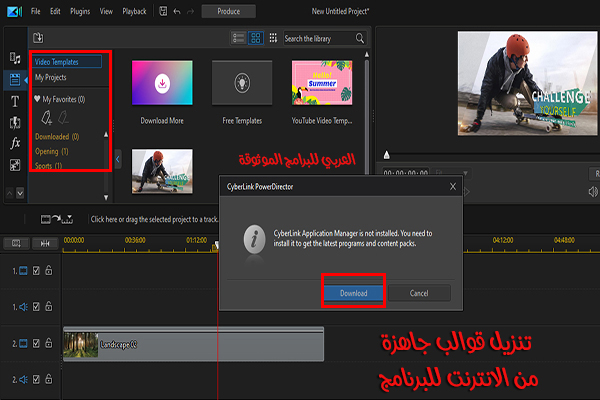Toggle lock on audio track 1
This screenshot has width=600, height=400.
pos(49,306)
